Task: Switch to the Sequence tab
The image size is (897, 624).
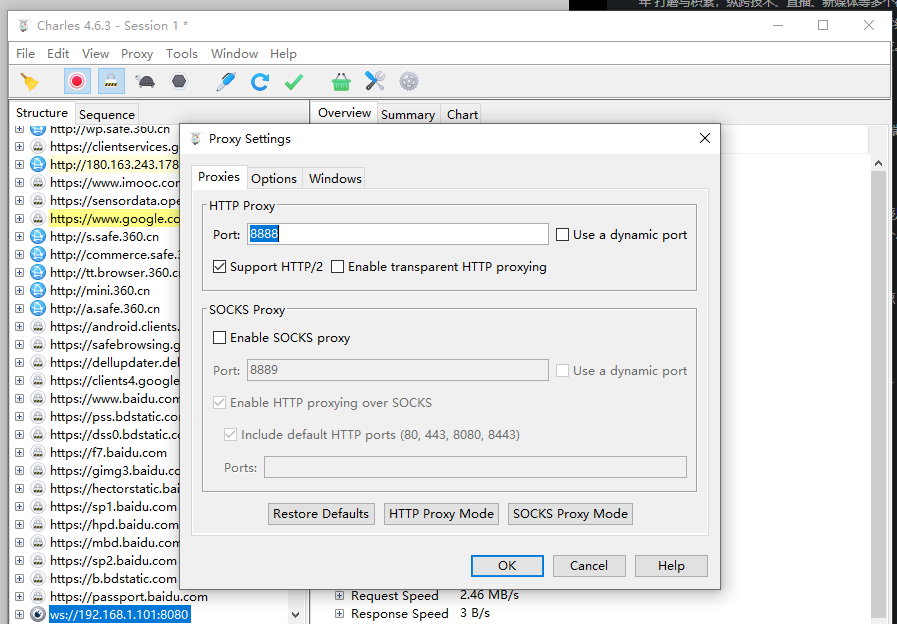Action: (106, 115)
